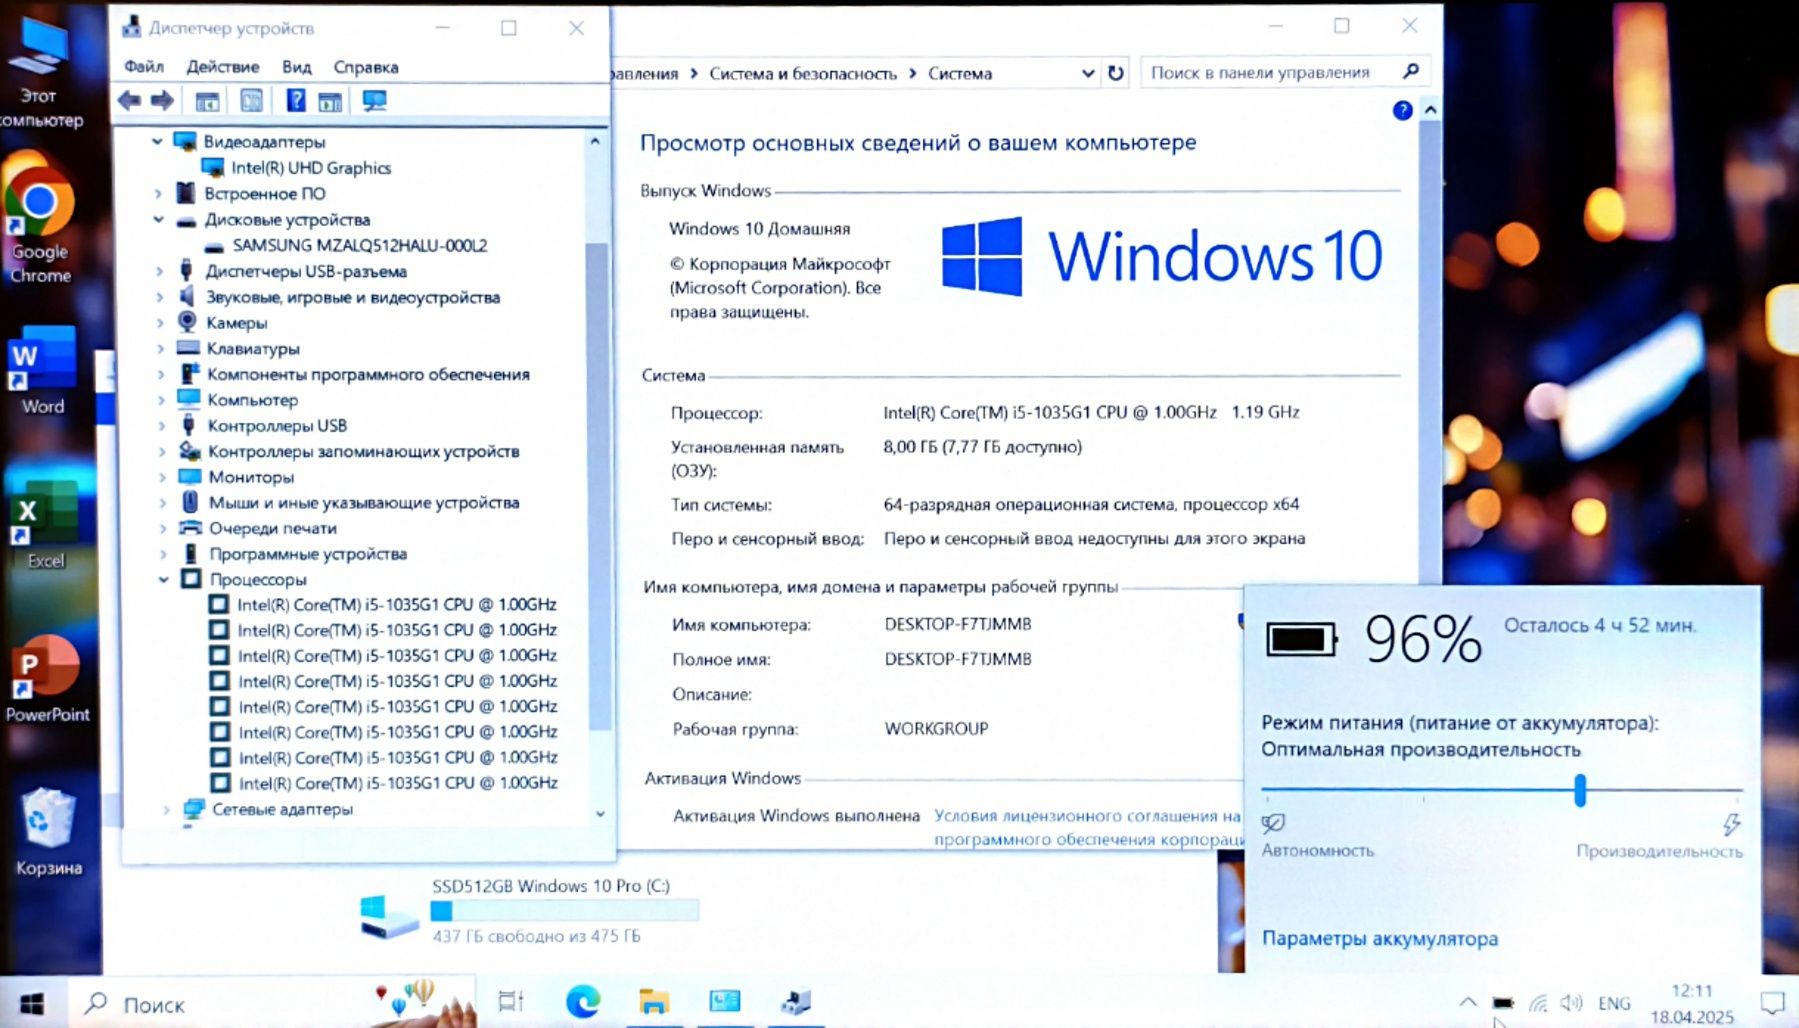This screenshot has height=1028, width=1799.
Task: Launch Microsoft Edge from taskbar
Action: (x=583, y=1001)
